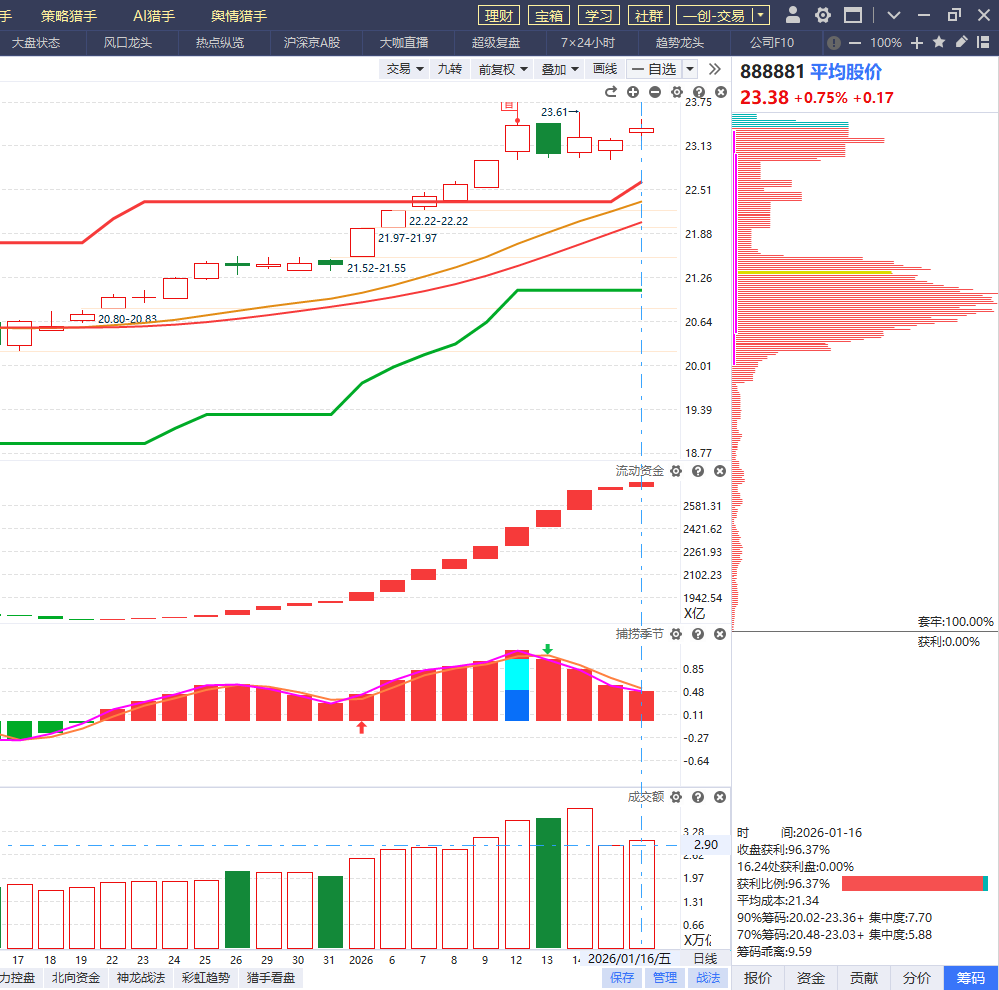Expand the 前复权 adjustment dropdown
999x990 pixels.
(503, 69)
